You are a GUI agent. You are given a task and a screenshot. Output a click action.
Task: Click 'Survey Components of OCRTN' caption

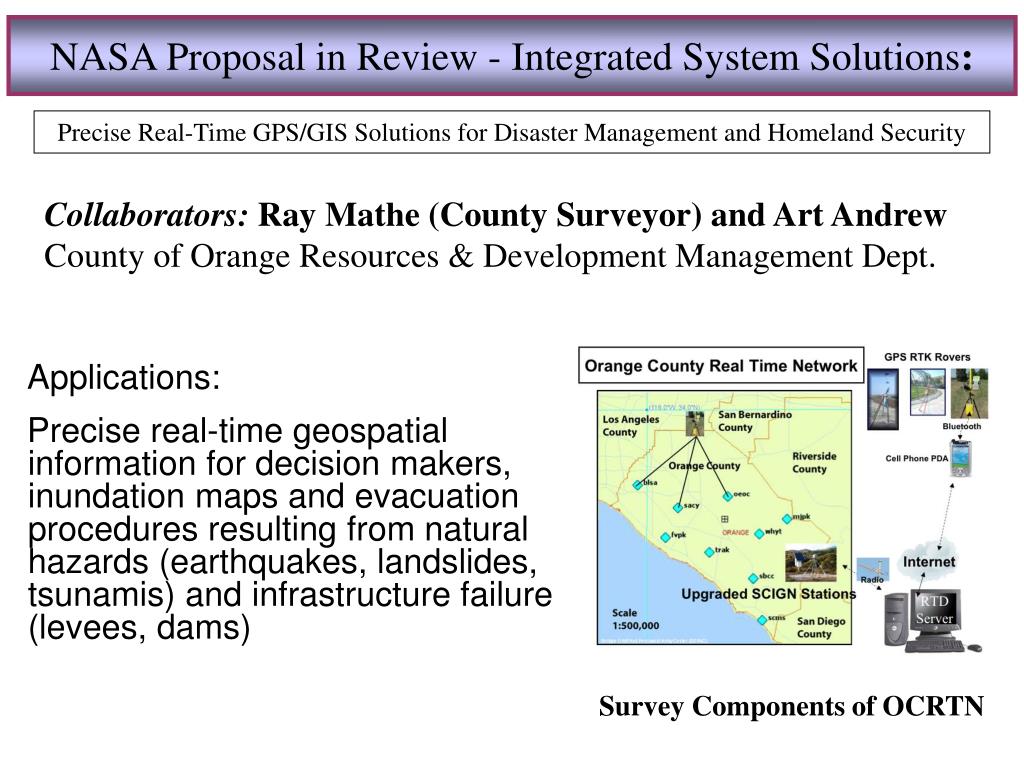pyautogui.click(x=791, y=707)
